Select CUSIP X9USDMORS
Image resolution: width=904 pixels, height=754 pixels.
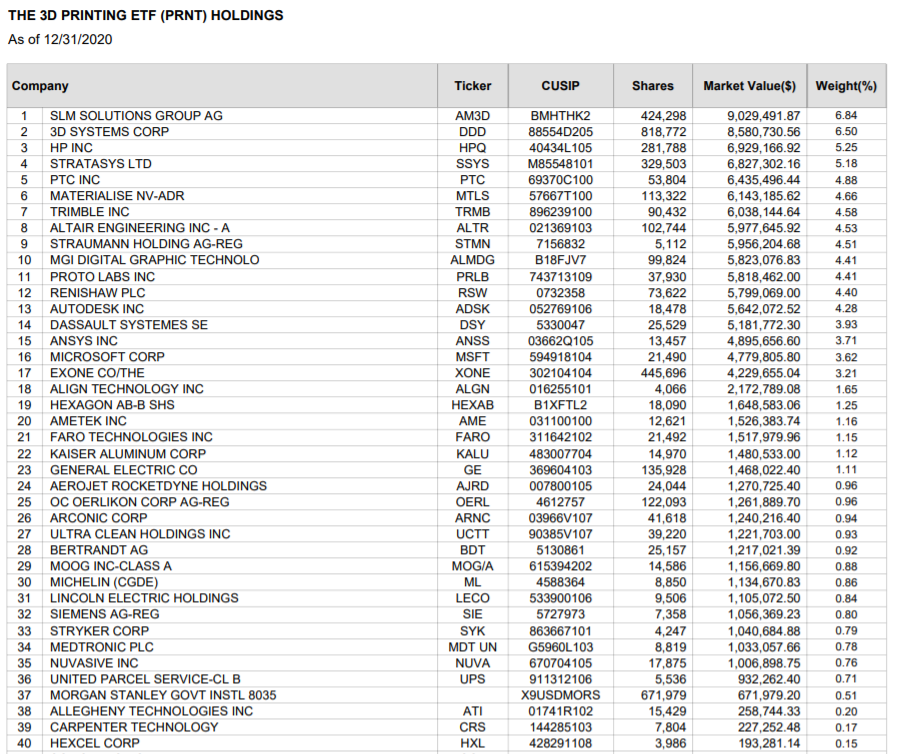560,696
